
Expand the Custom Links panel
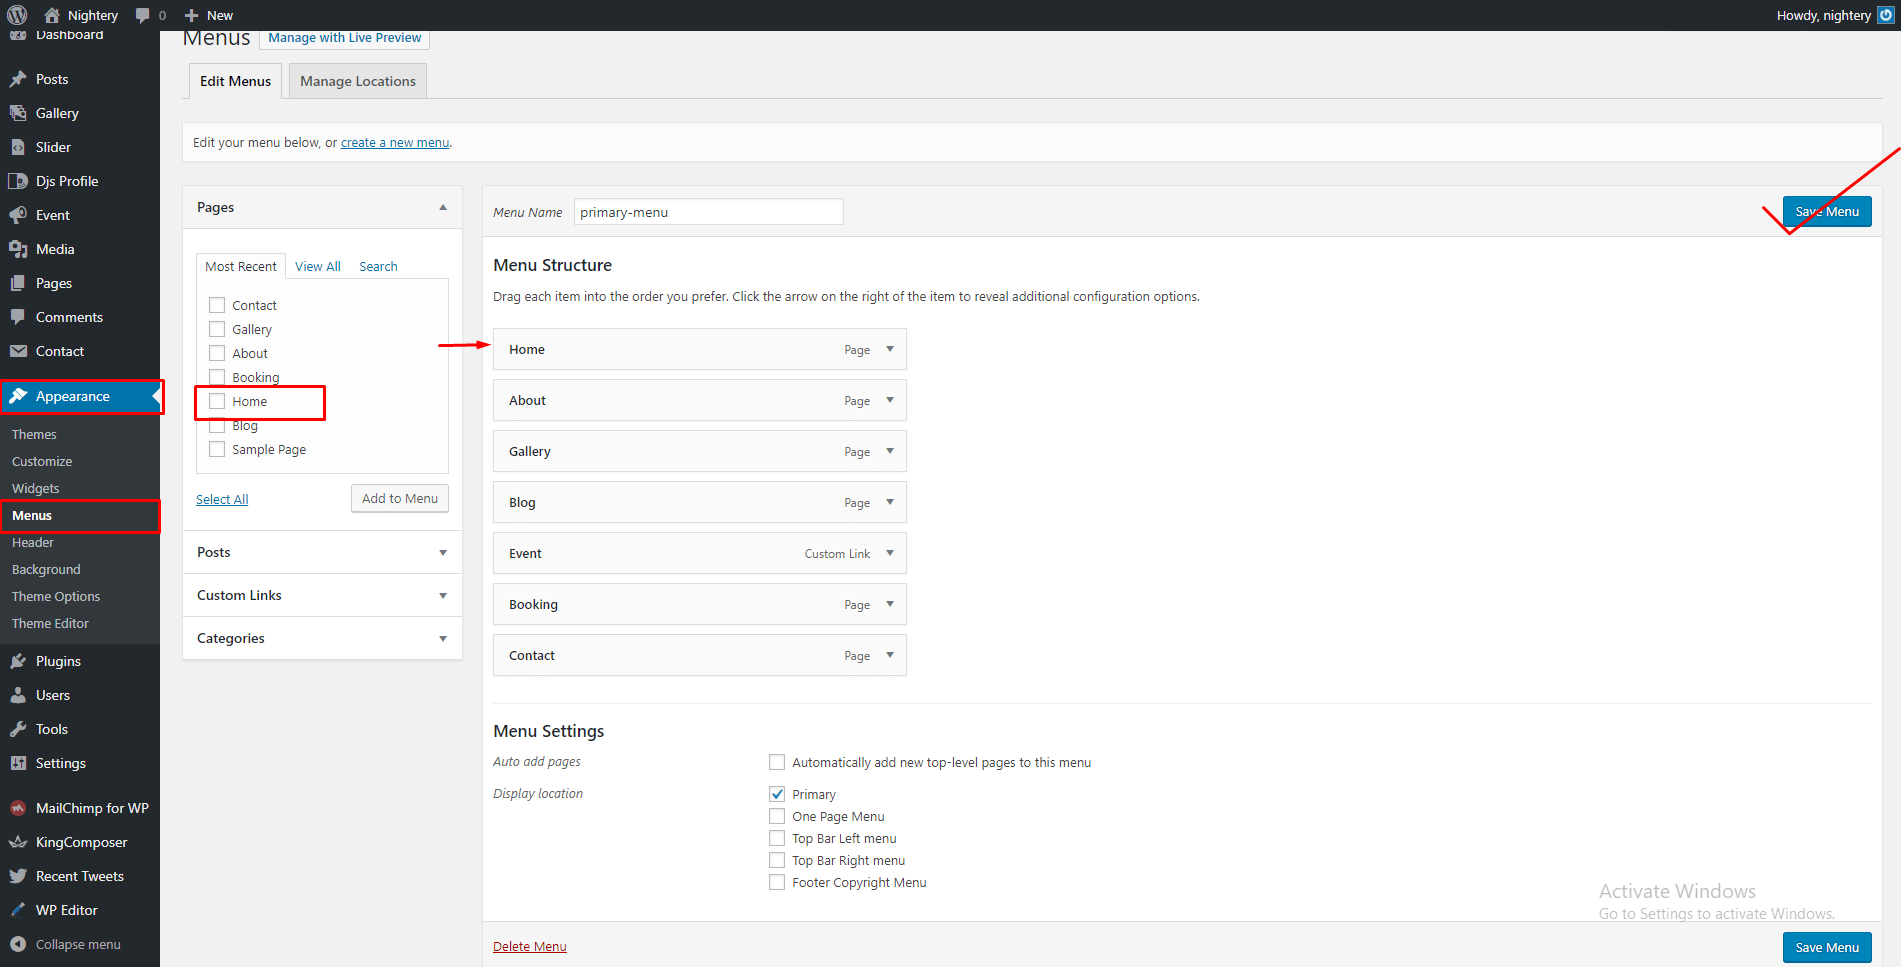442,595
